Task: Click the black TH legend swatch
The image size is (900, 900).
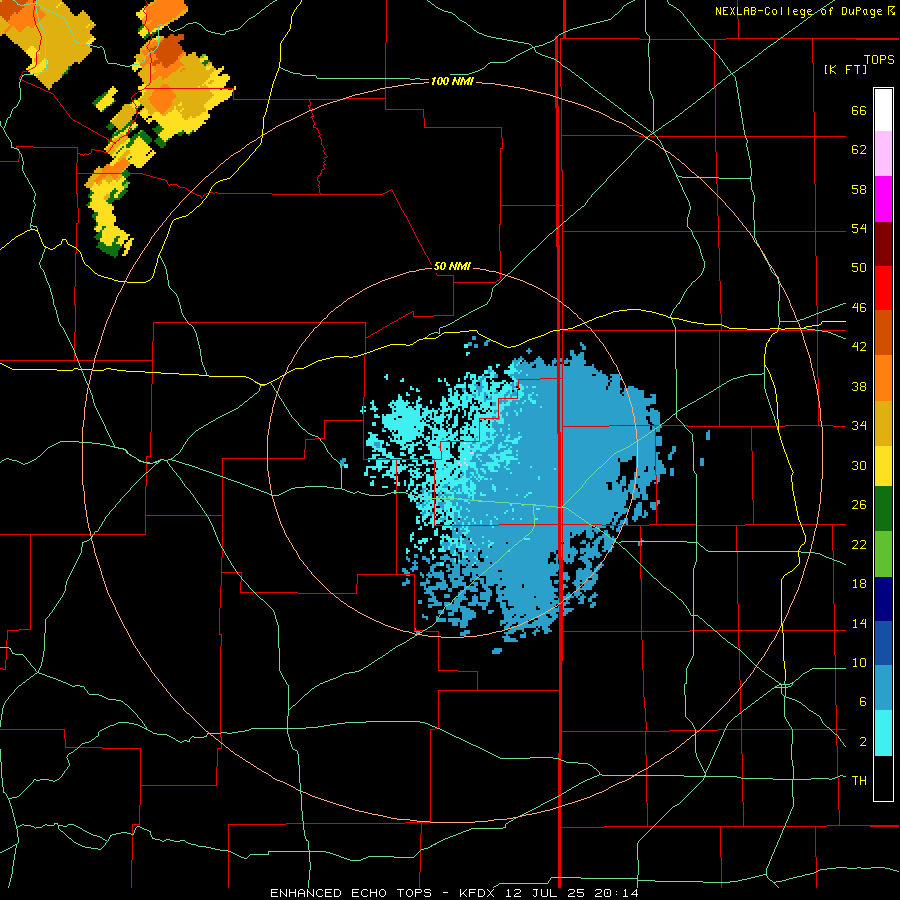Action: [x=883, y=778]
